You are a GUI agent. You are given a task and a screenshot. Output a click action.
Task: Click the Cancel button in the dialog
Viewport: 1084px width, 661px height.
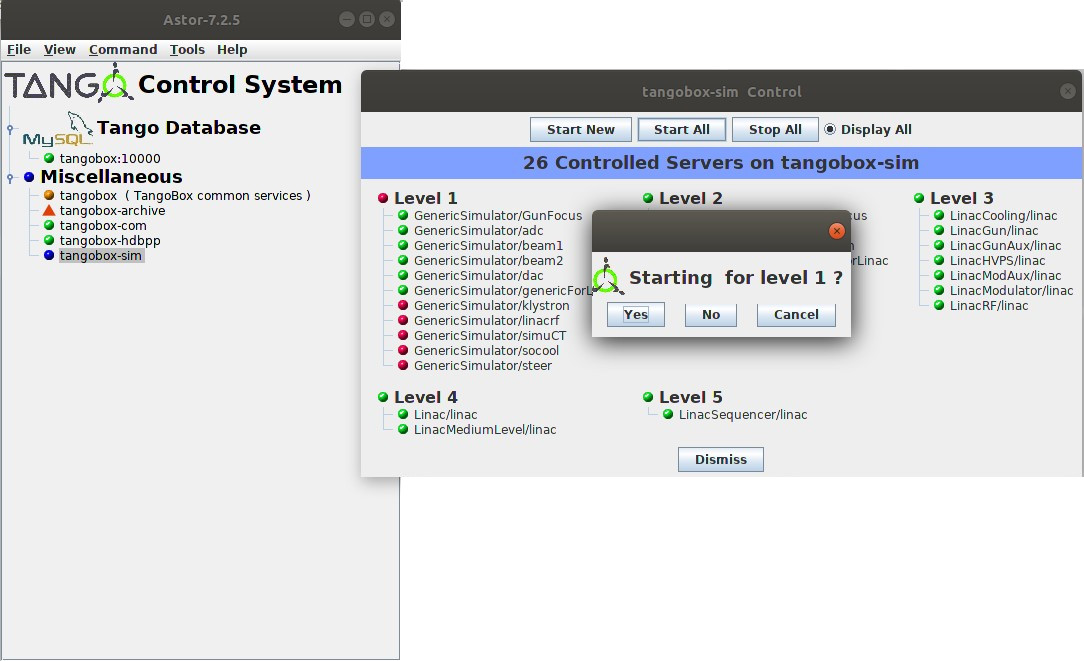[796, 315]
